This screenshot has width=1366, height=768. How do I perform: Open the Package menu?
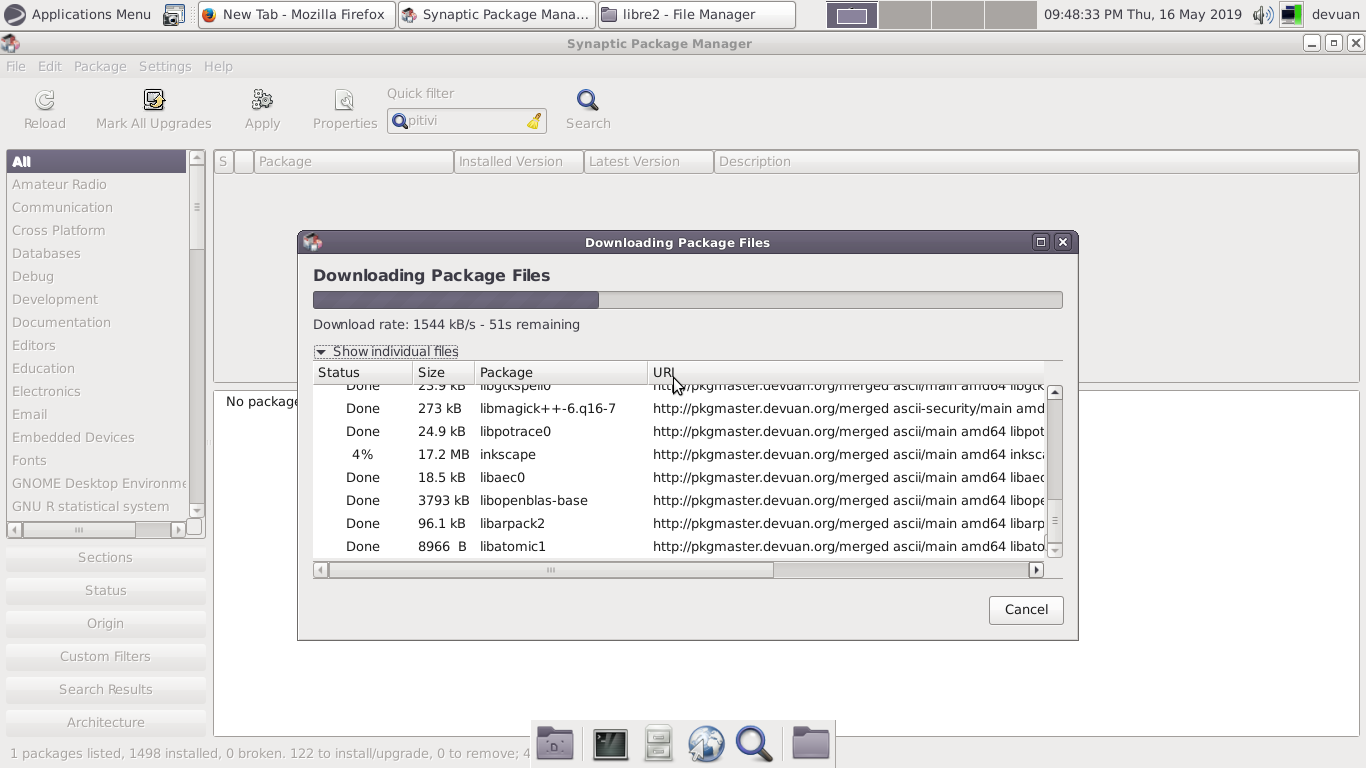[x=99, y=66]
